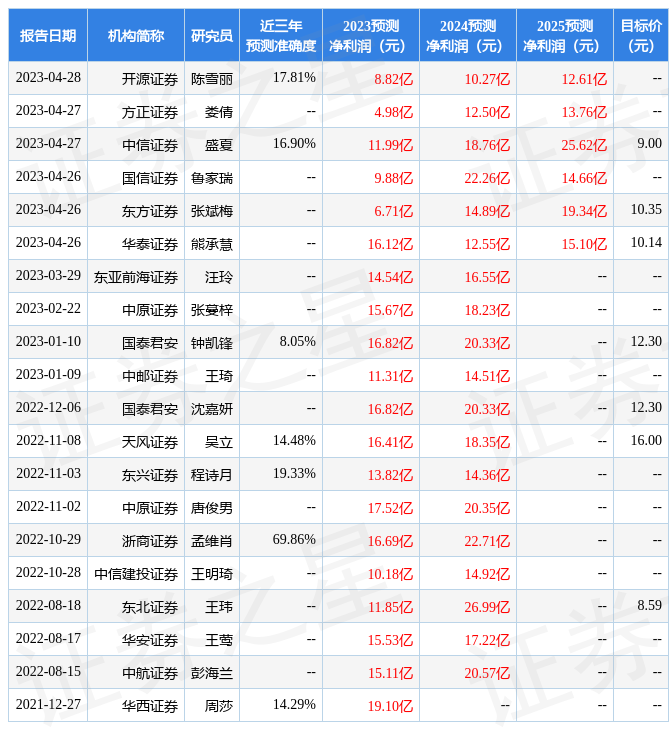Screen dimensions: 669x730
Task: Select the 东亚前海证券 institution cell
Action: (136, 277)
